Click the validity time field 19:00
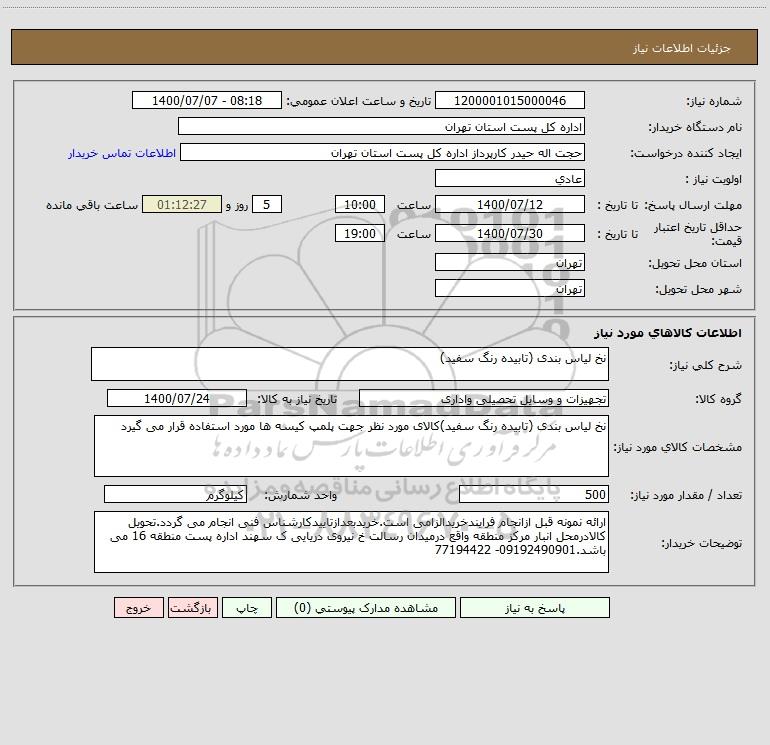 359,233
